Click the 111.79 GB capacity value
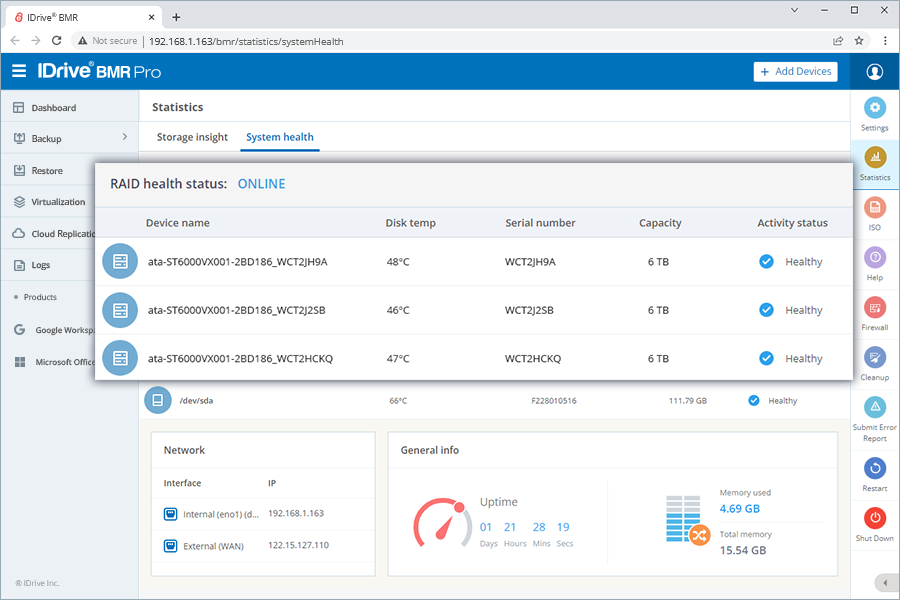The height and width of the screenshot is (600, 900). [688, 401]
